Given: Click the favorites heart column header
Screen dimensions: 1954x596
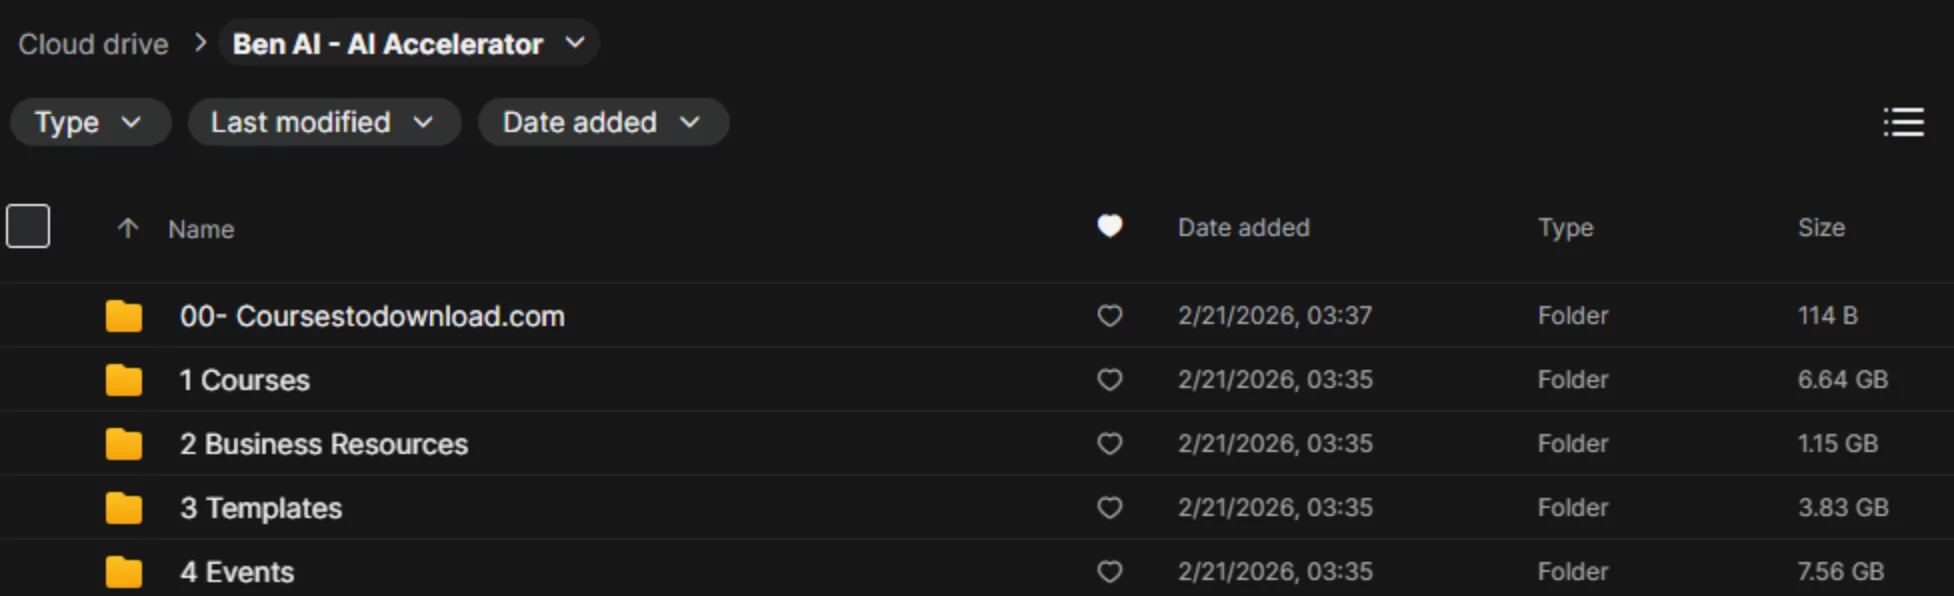Looking at the screenshot, I should click(x=1109, y=227).
